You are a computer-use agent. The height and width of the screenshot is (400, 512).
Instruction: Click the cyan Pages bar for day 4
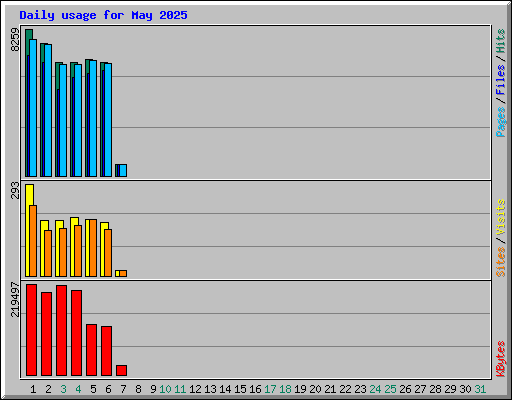click(78, 120)
